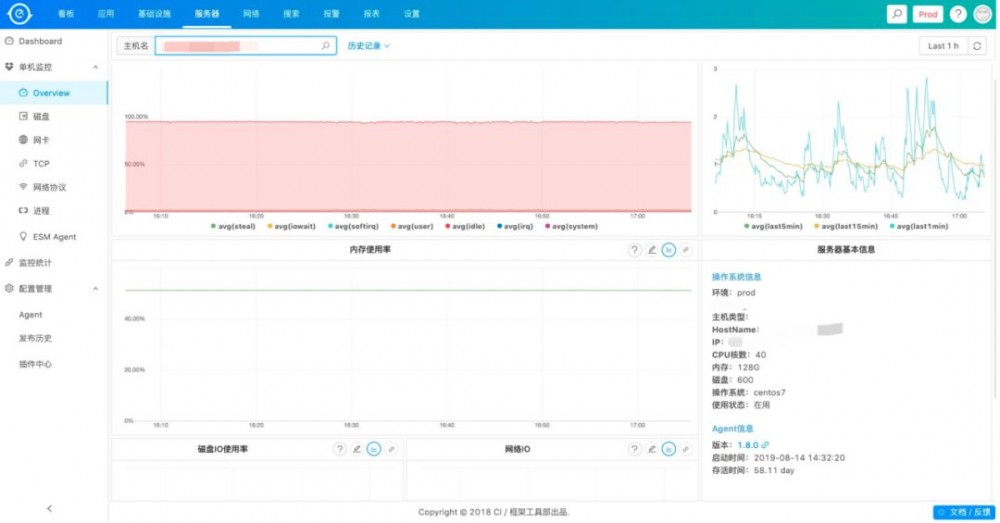Switch to the 基础设施 top tab
1000x523 pixels.
(x=154, y=13)
